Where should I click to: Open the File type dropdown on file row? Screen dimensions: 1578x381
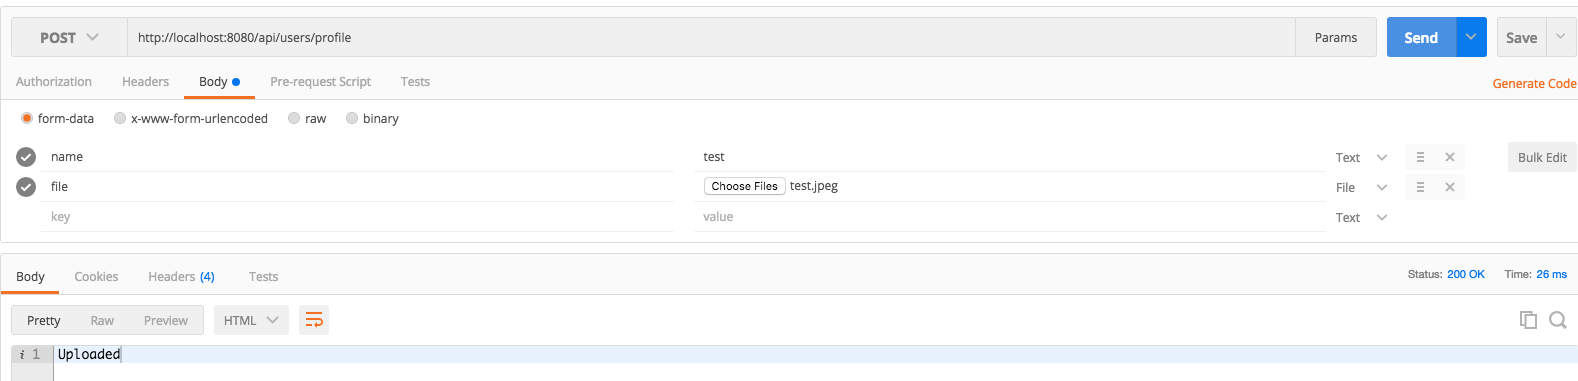tap(1362, 187)
